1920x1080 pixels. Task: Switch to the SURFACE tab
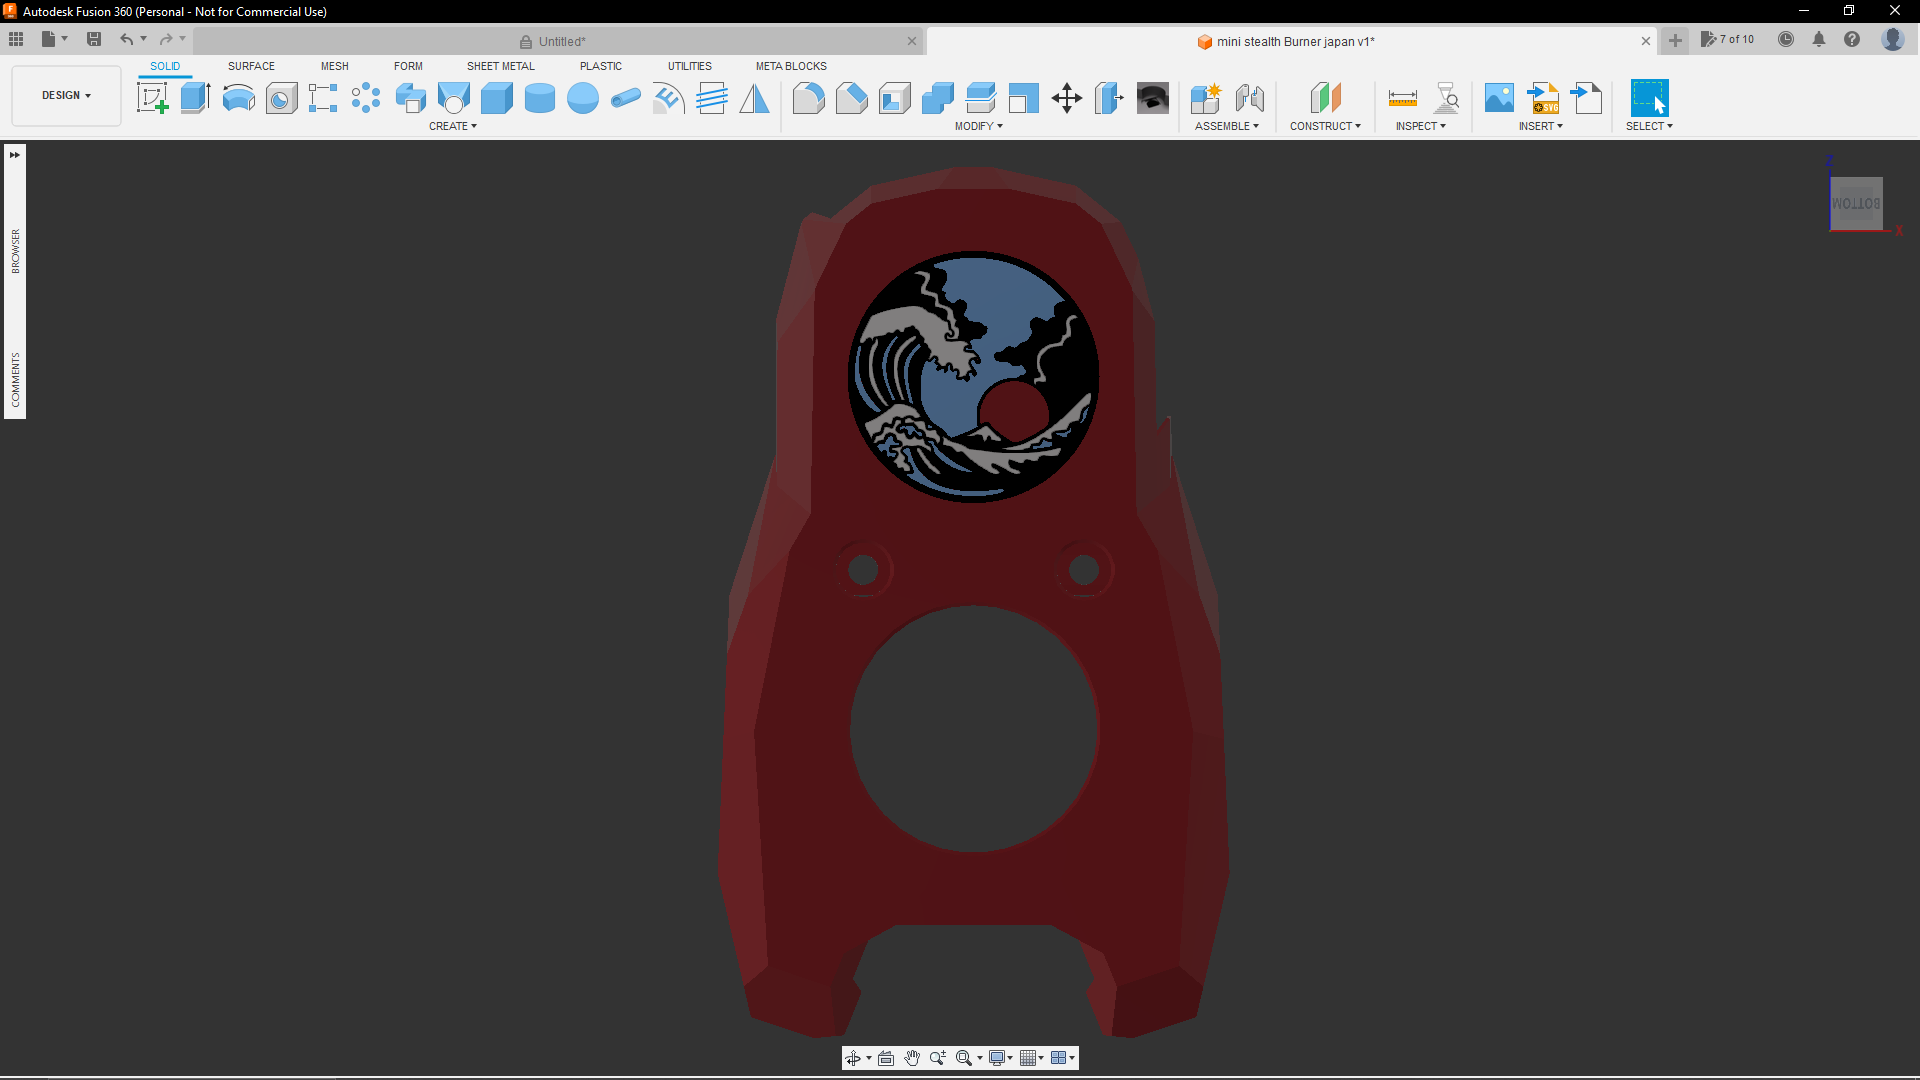(251, 66)
